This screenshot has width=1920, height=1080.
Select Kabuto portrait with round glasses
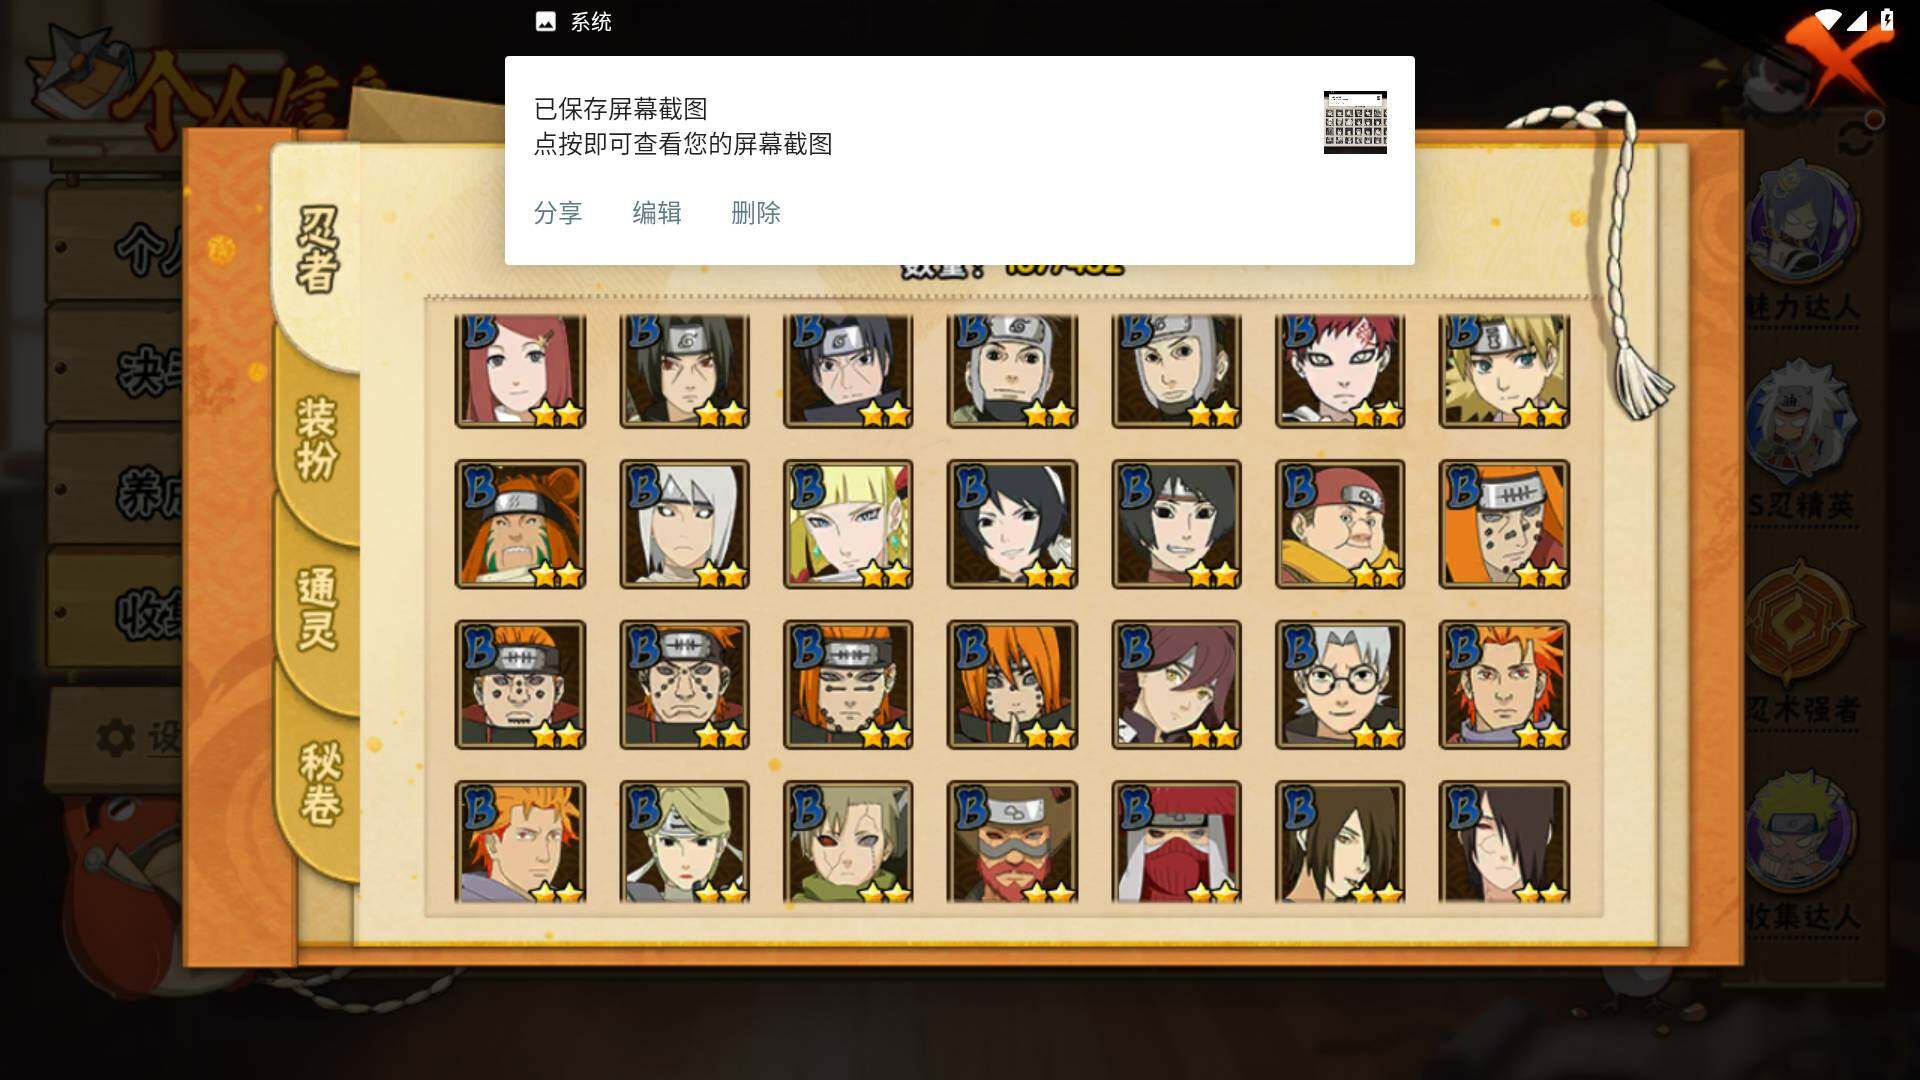click(x=1340, y=685)
